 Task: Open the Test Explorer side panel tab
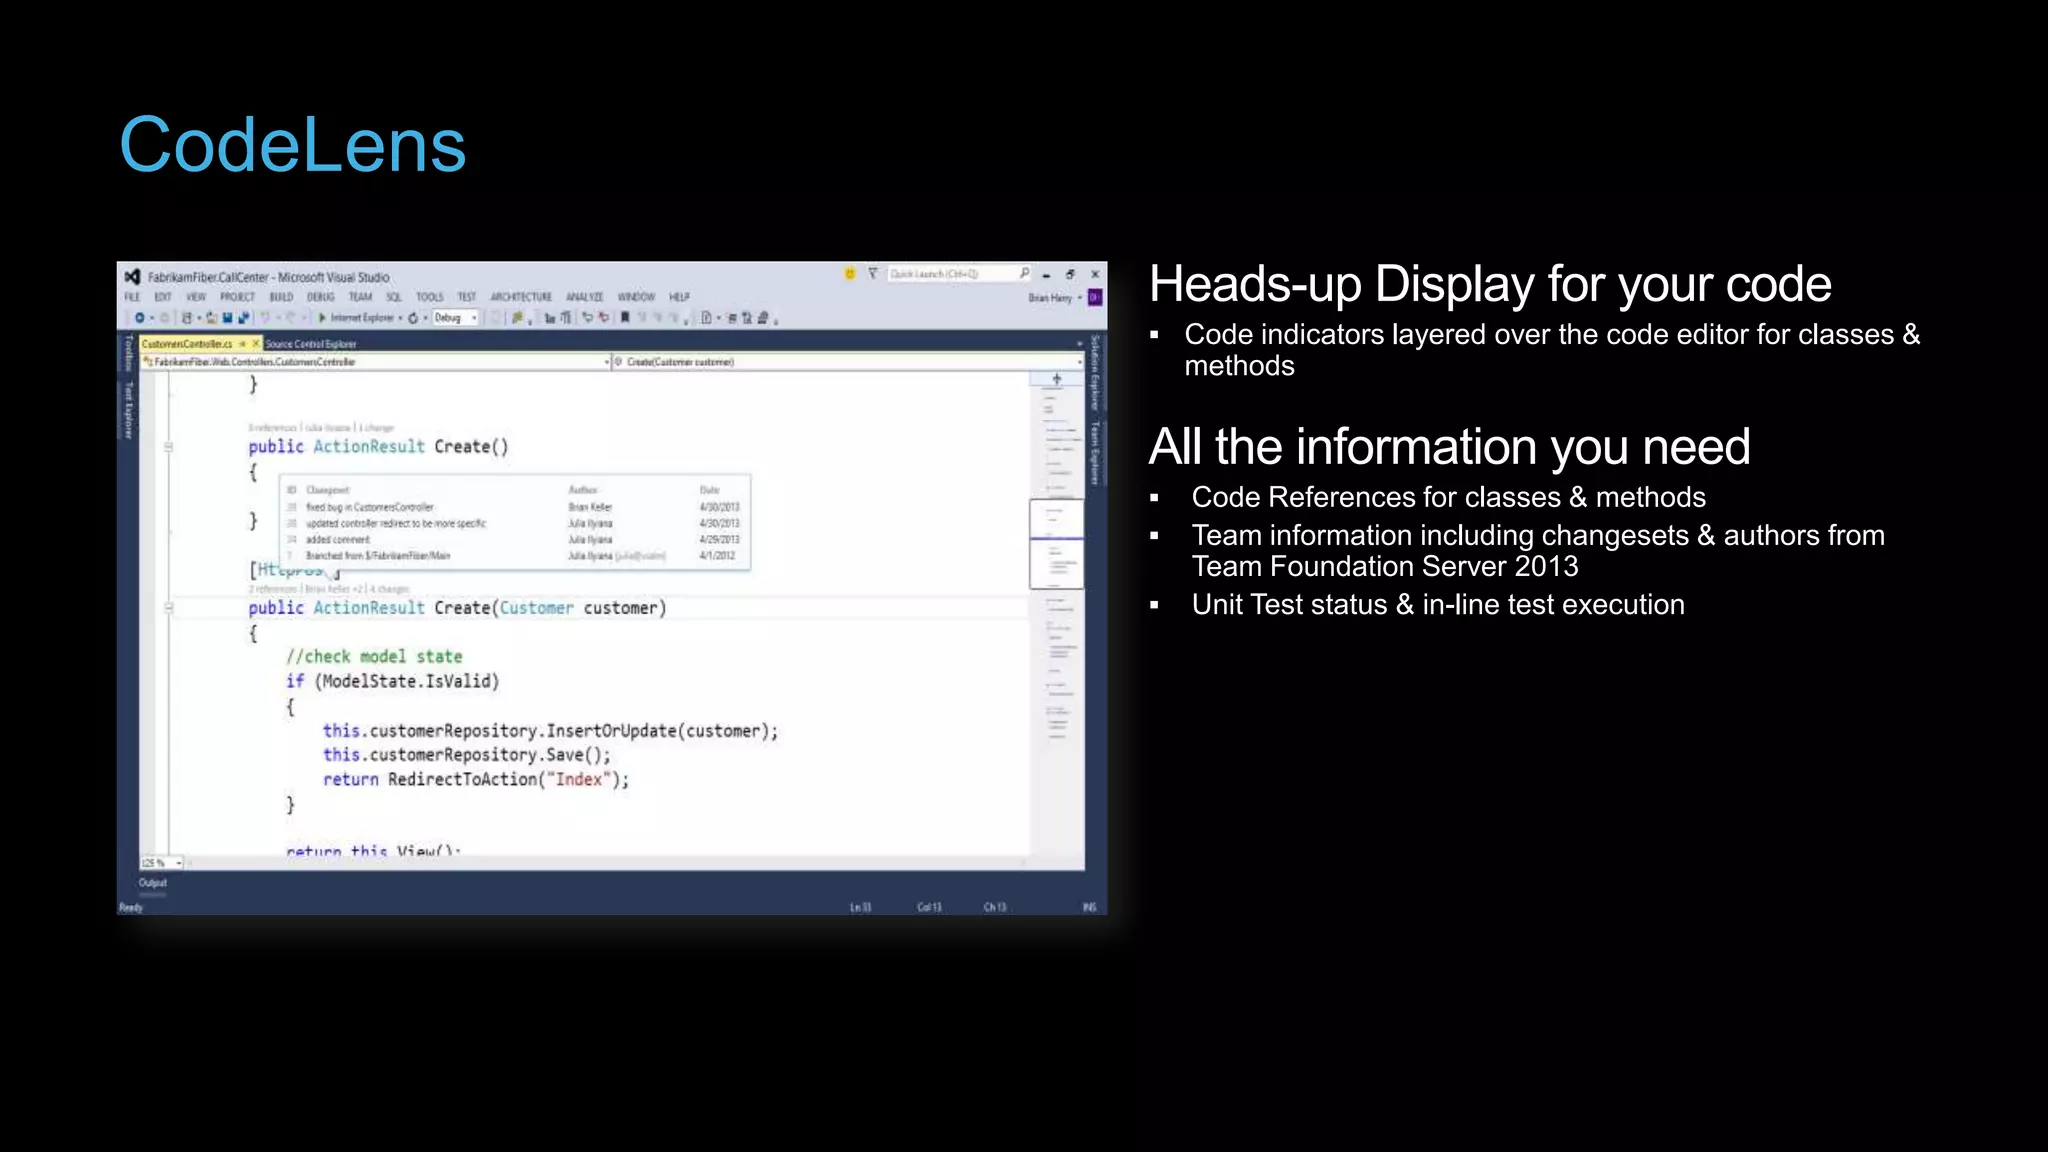(x=128, y=410)
